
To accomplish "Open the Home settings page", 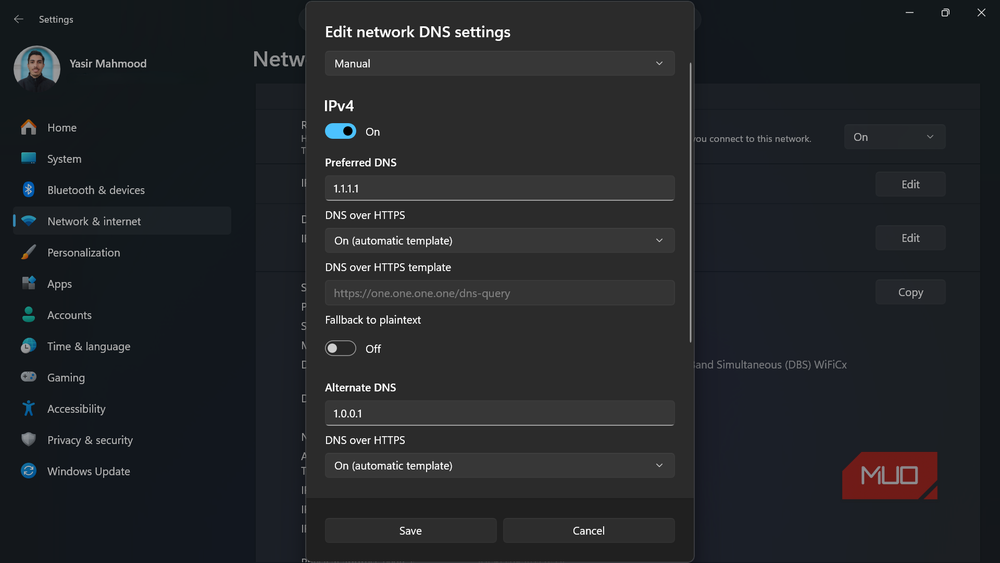I will coord(122,128).
